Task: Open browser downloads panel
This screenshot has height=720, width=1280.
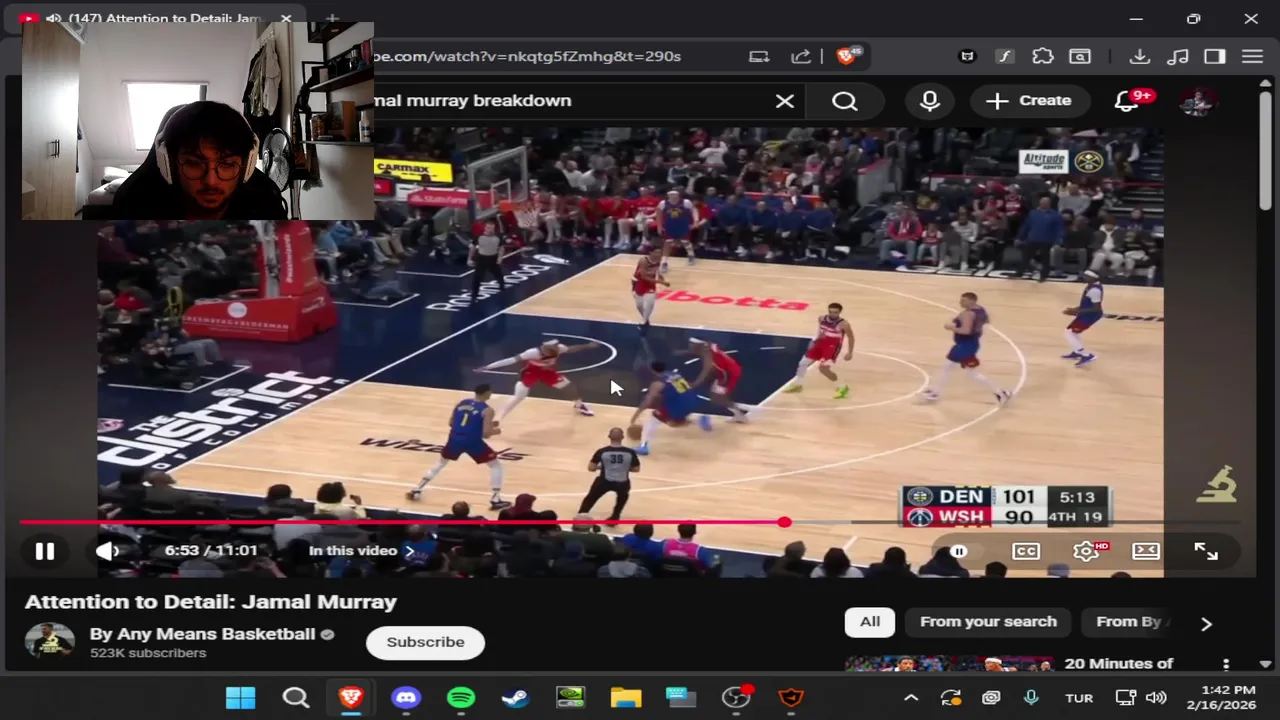Action: [x=1140, y=57]
